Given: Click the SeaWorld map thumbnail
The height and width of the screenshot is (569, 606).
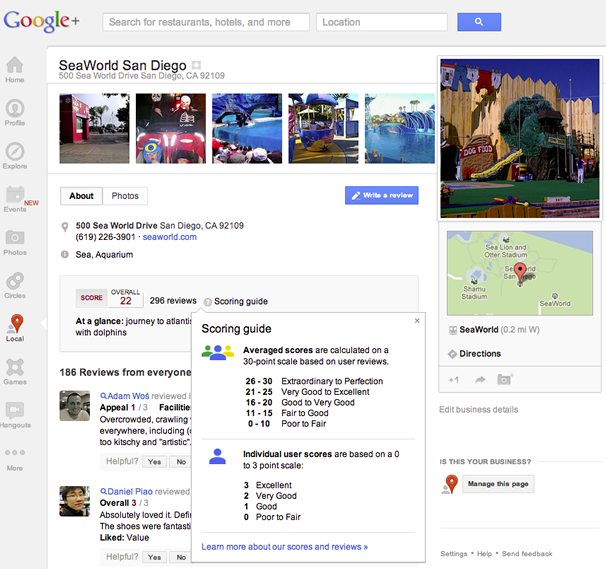Looking at the screenshot, I should tap(520, 273).
